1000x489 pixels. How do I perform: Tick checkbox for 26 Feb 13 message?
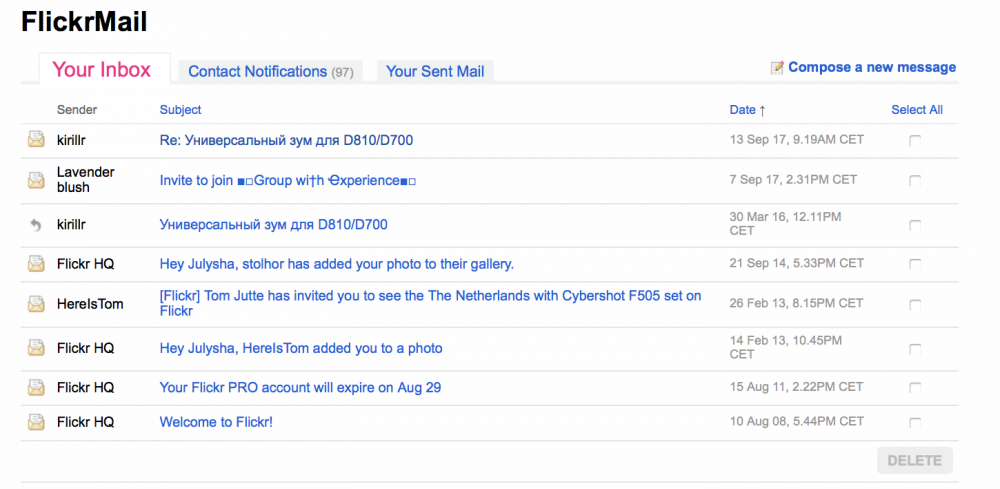(915, 305)
